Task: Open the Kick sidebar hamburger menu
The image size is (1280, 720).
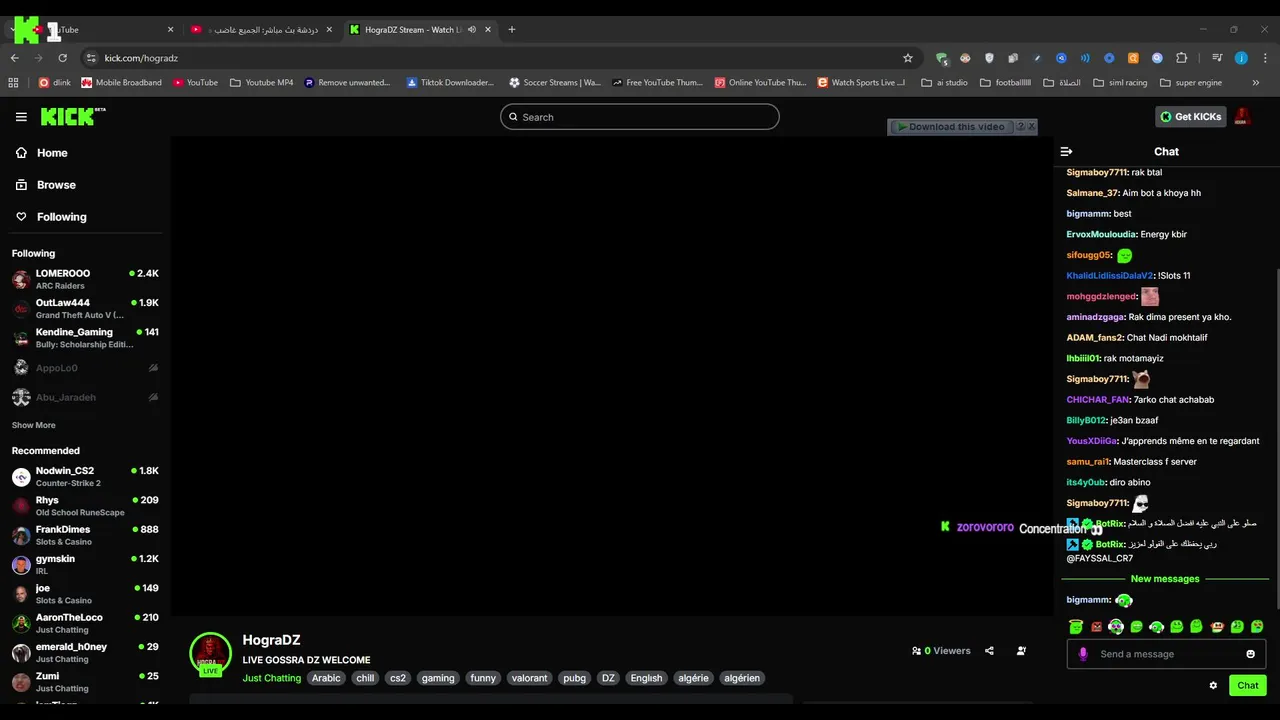Action: pos(21,117)
